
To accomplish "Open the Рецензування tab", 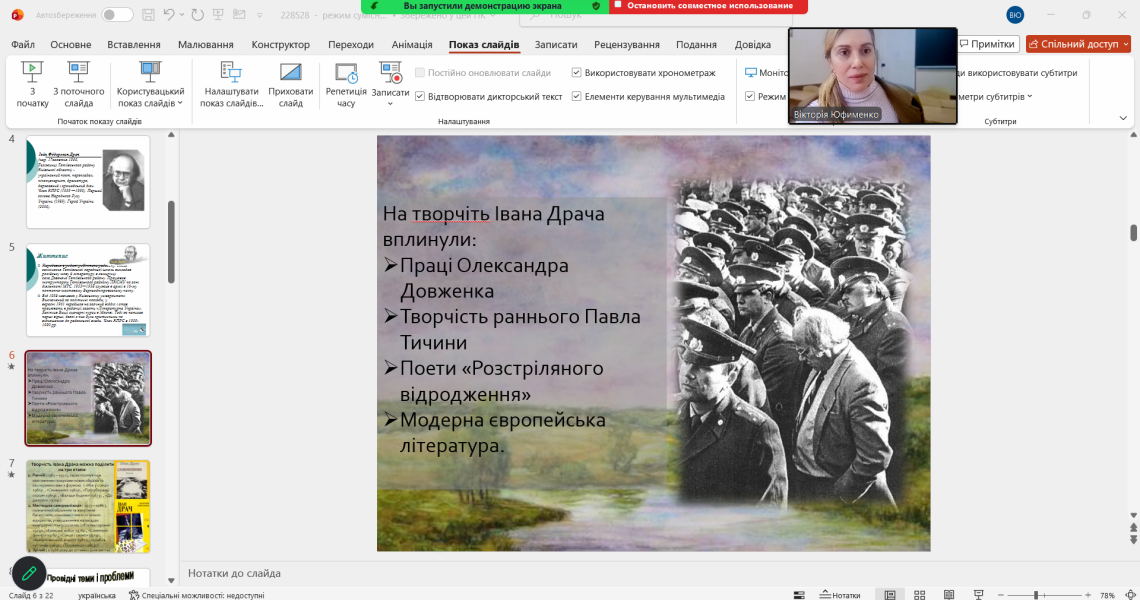I will pyautogui.click(x=627, y=44).
